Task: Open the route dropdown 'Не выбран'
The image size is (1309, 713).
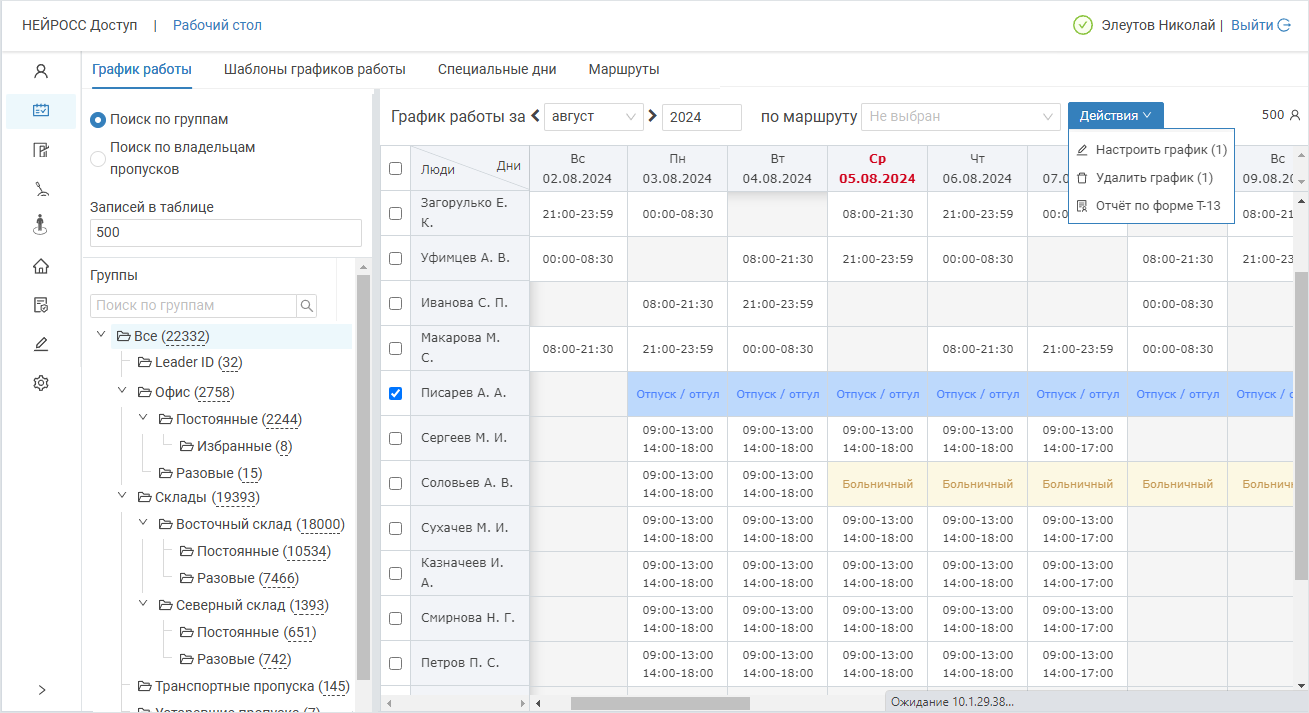Action: tap(960, 117)
